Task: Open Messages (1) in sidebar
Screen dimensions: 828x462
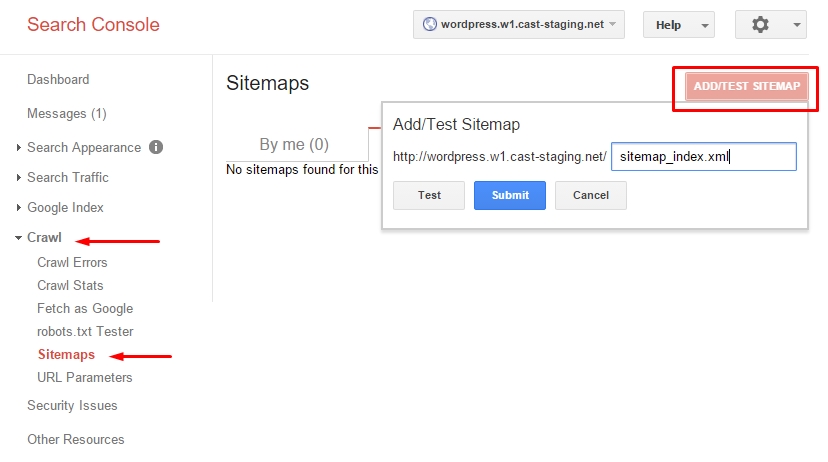Action: 67,114
